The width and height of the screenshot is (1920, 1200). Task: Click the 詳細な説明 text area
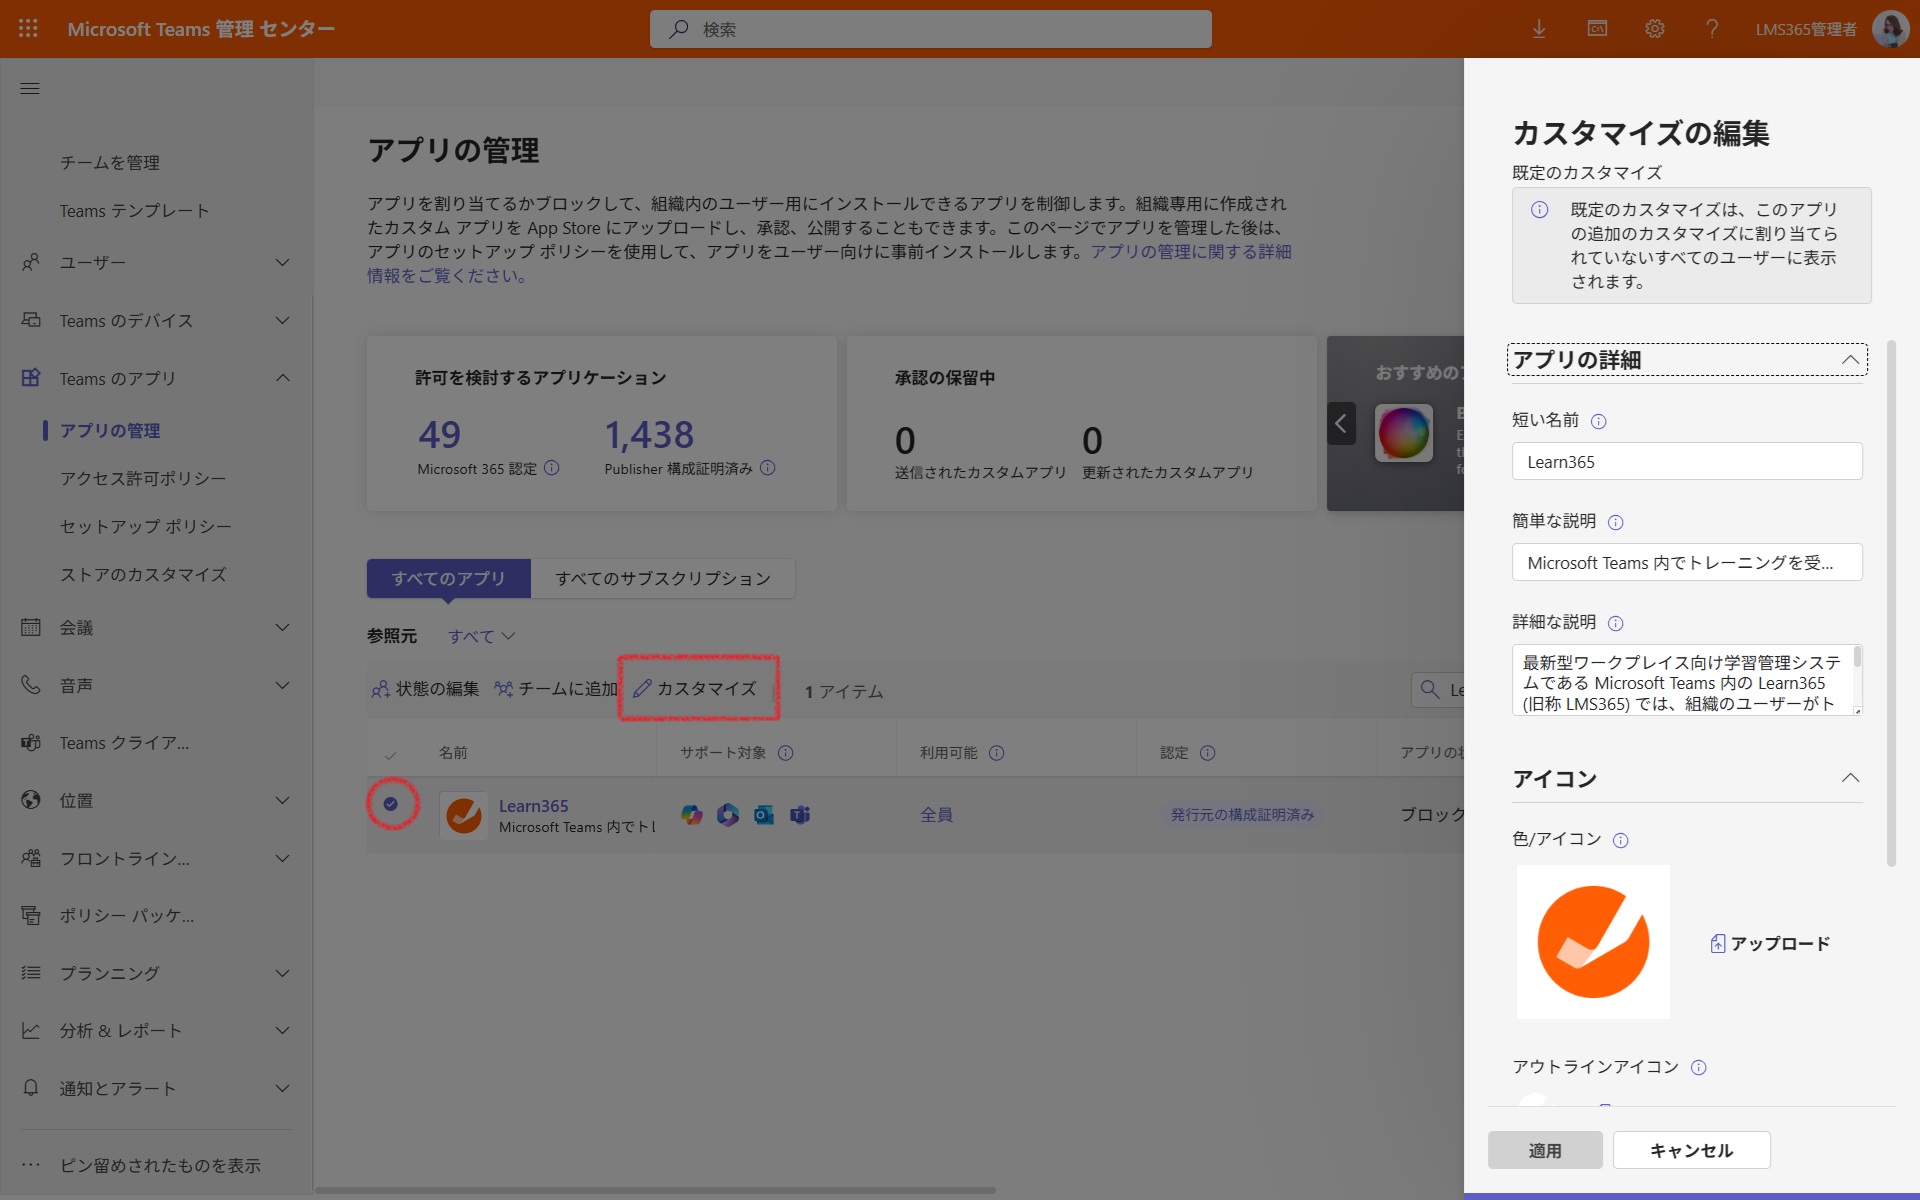[x=1687, y=680]
